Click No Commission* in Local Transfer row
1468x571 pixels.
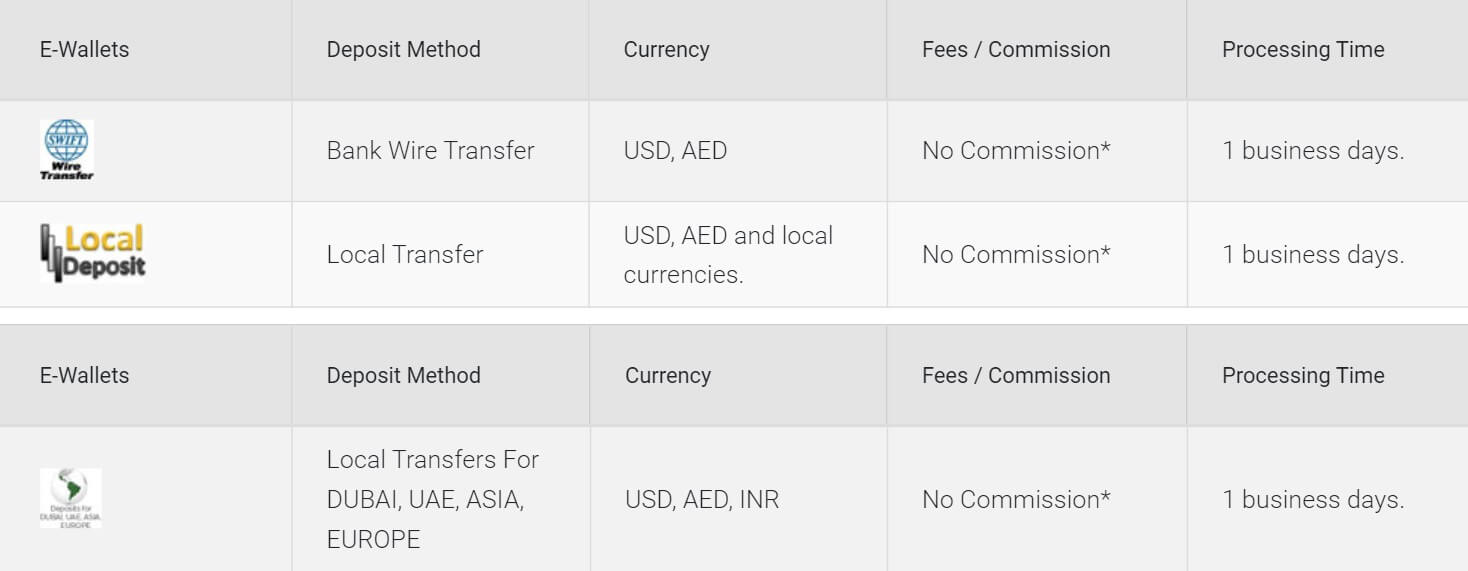(x=1016, y=254)
